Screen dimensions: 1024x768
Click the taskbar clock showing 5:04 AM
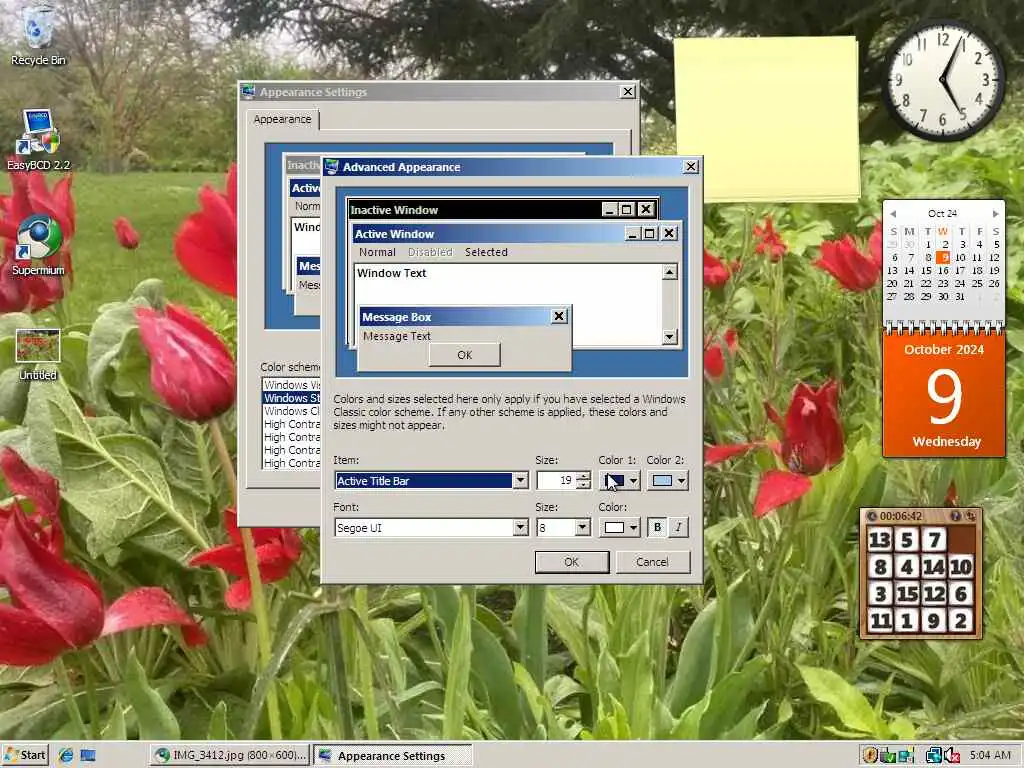(x=990, y=756)
